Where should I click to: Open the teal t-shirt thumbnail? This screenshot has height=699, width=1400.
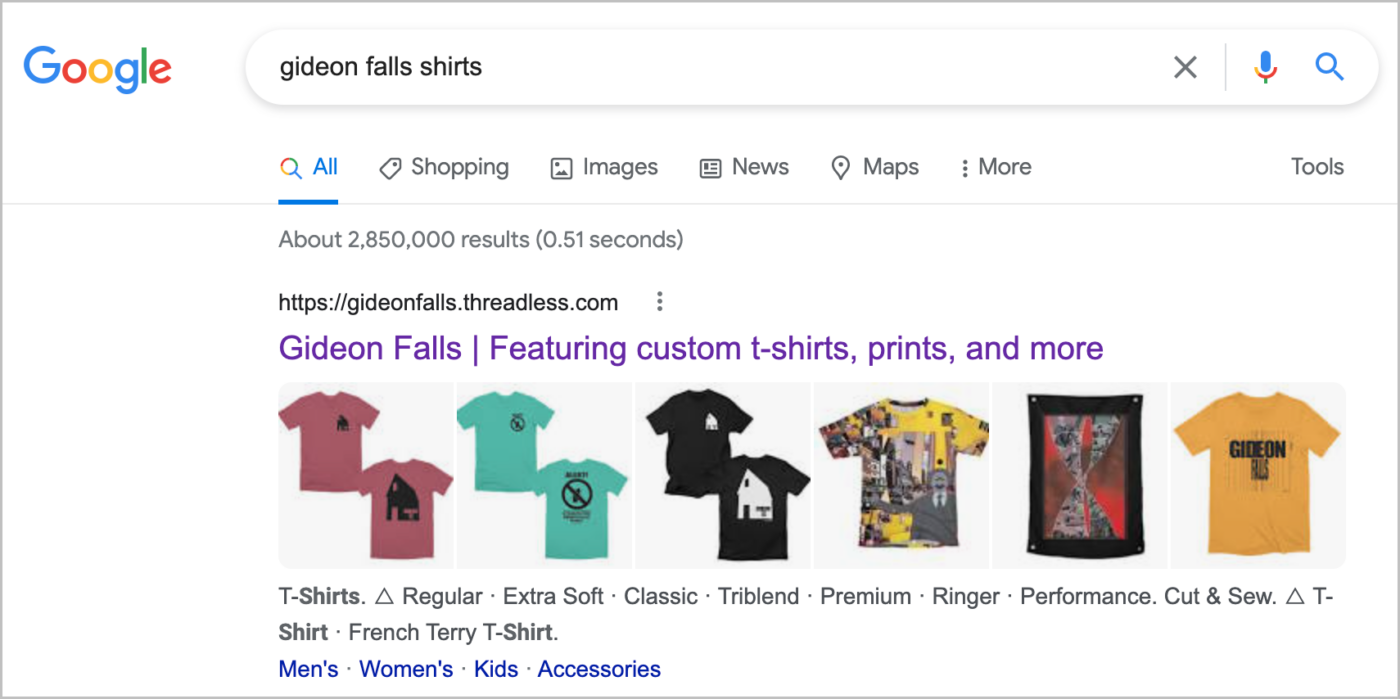click(x=543, y=475)
